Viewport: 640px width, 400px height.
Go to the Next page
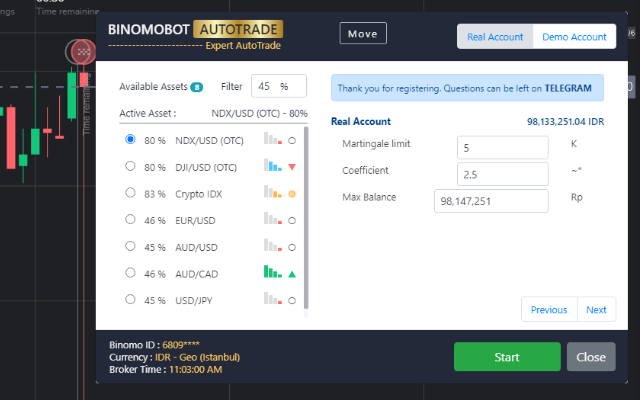click(596, 309)
